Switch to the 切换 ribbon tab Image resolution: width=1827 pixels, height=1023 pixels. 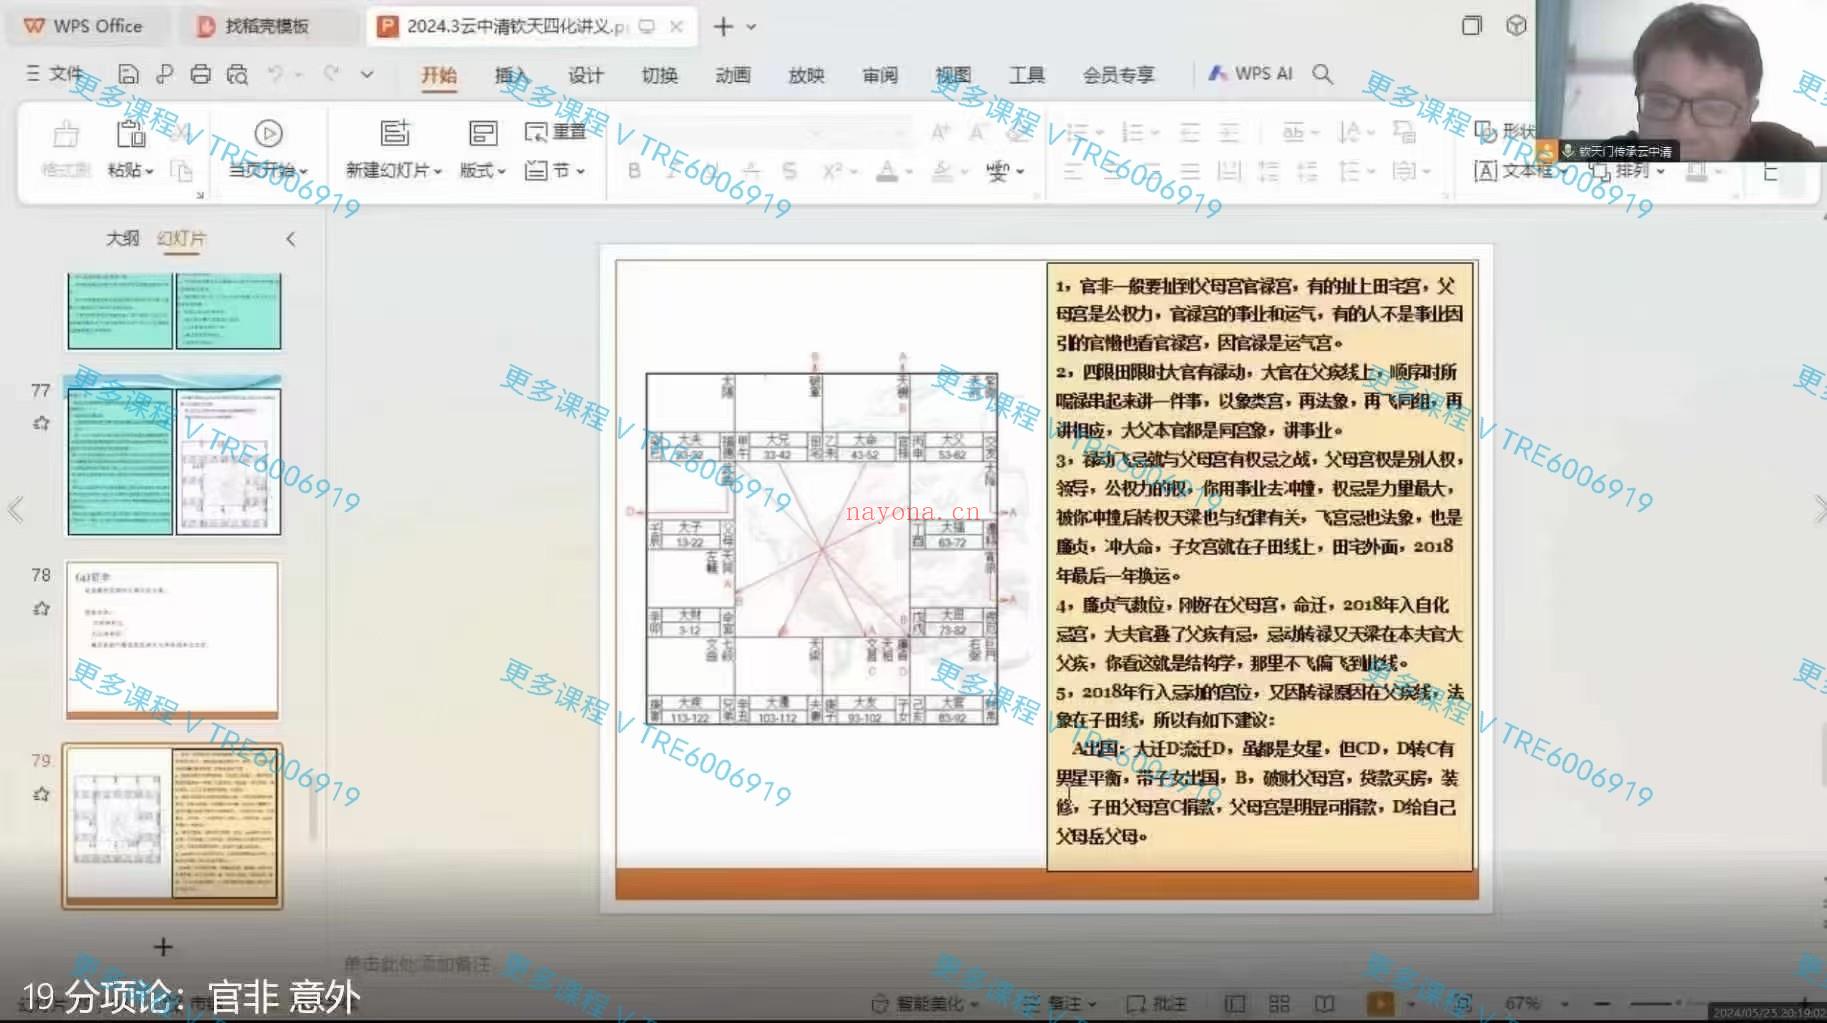click(659, 75)
